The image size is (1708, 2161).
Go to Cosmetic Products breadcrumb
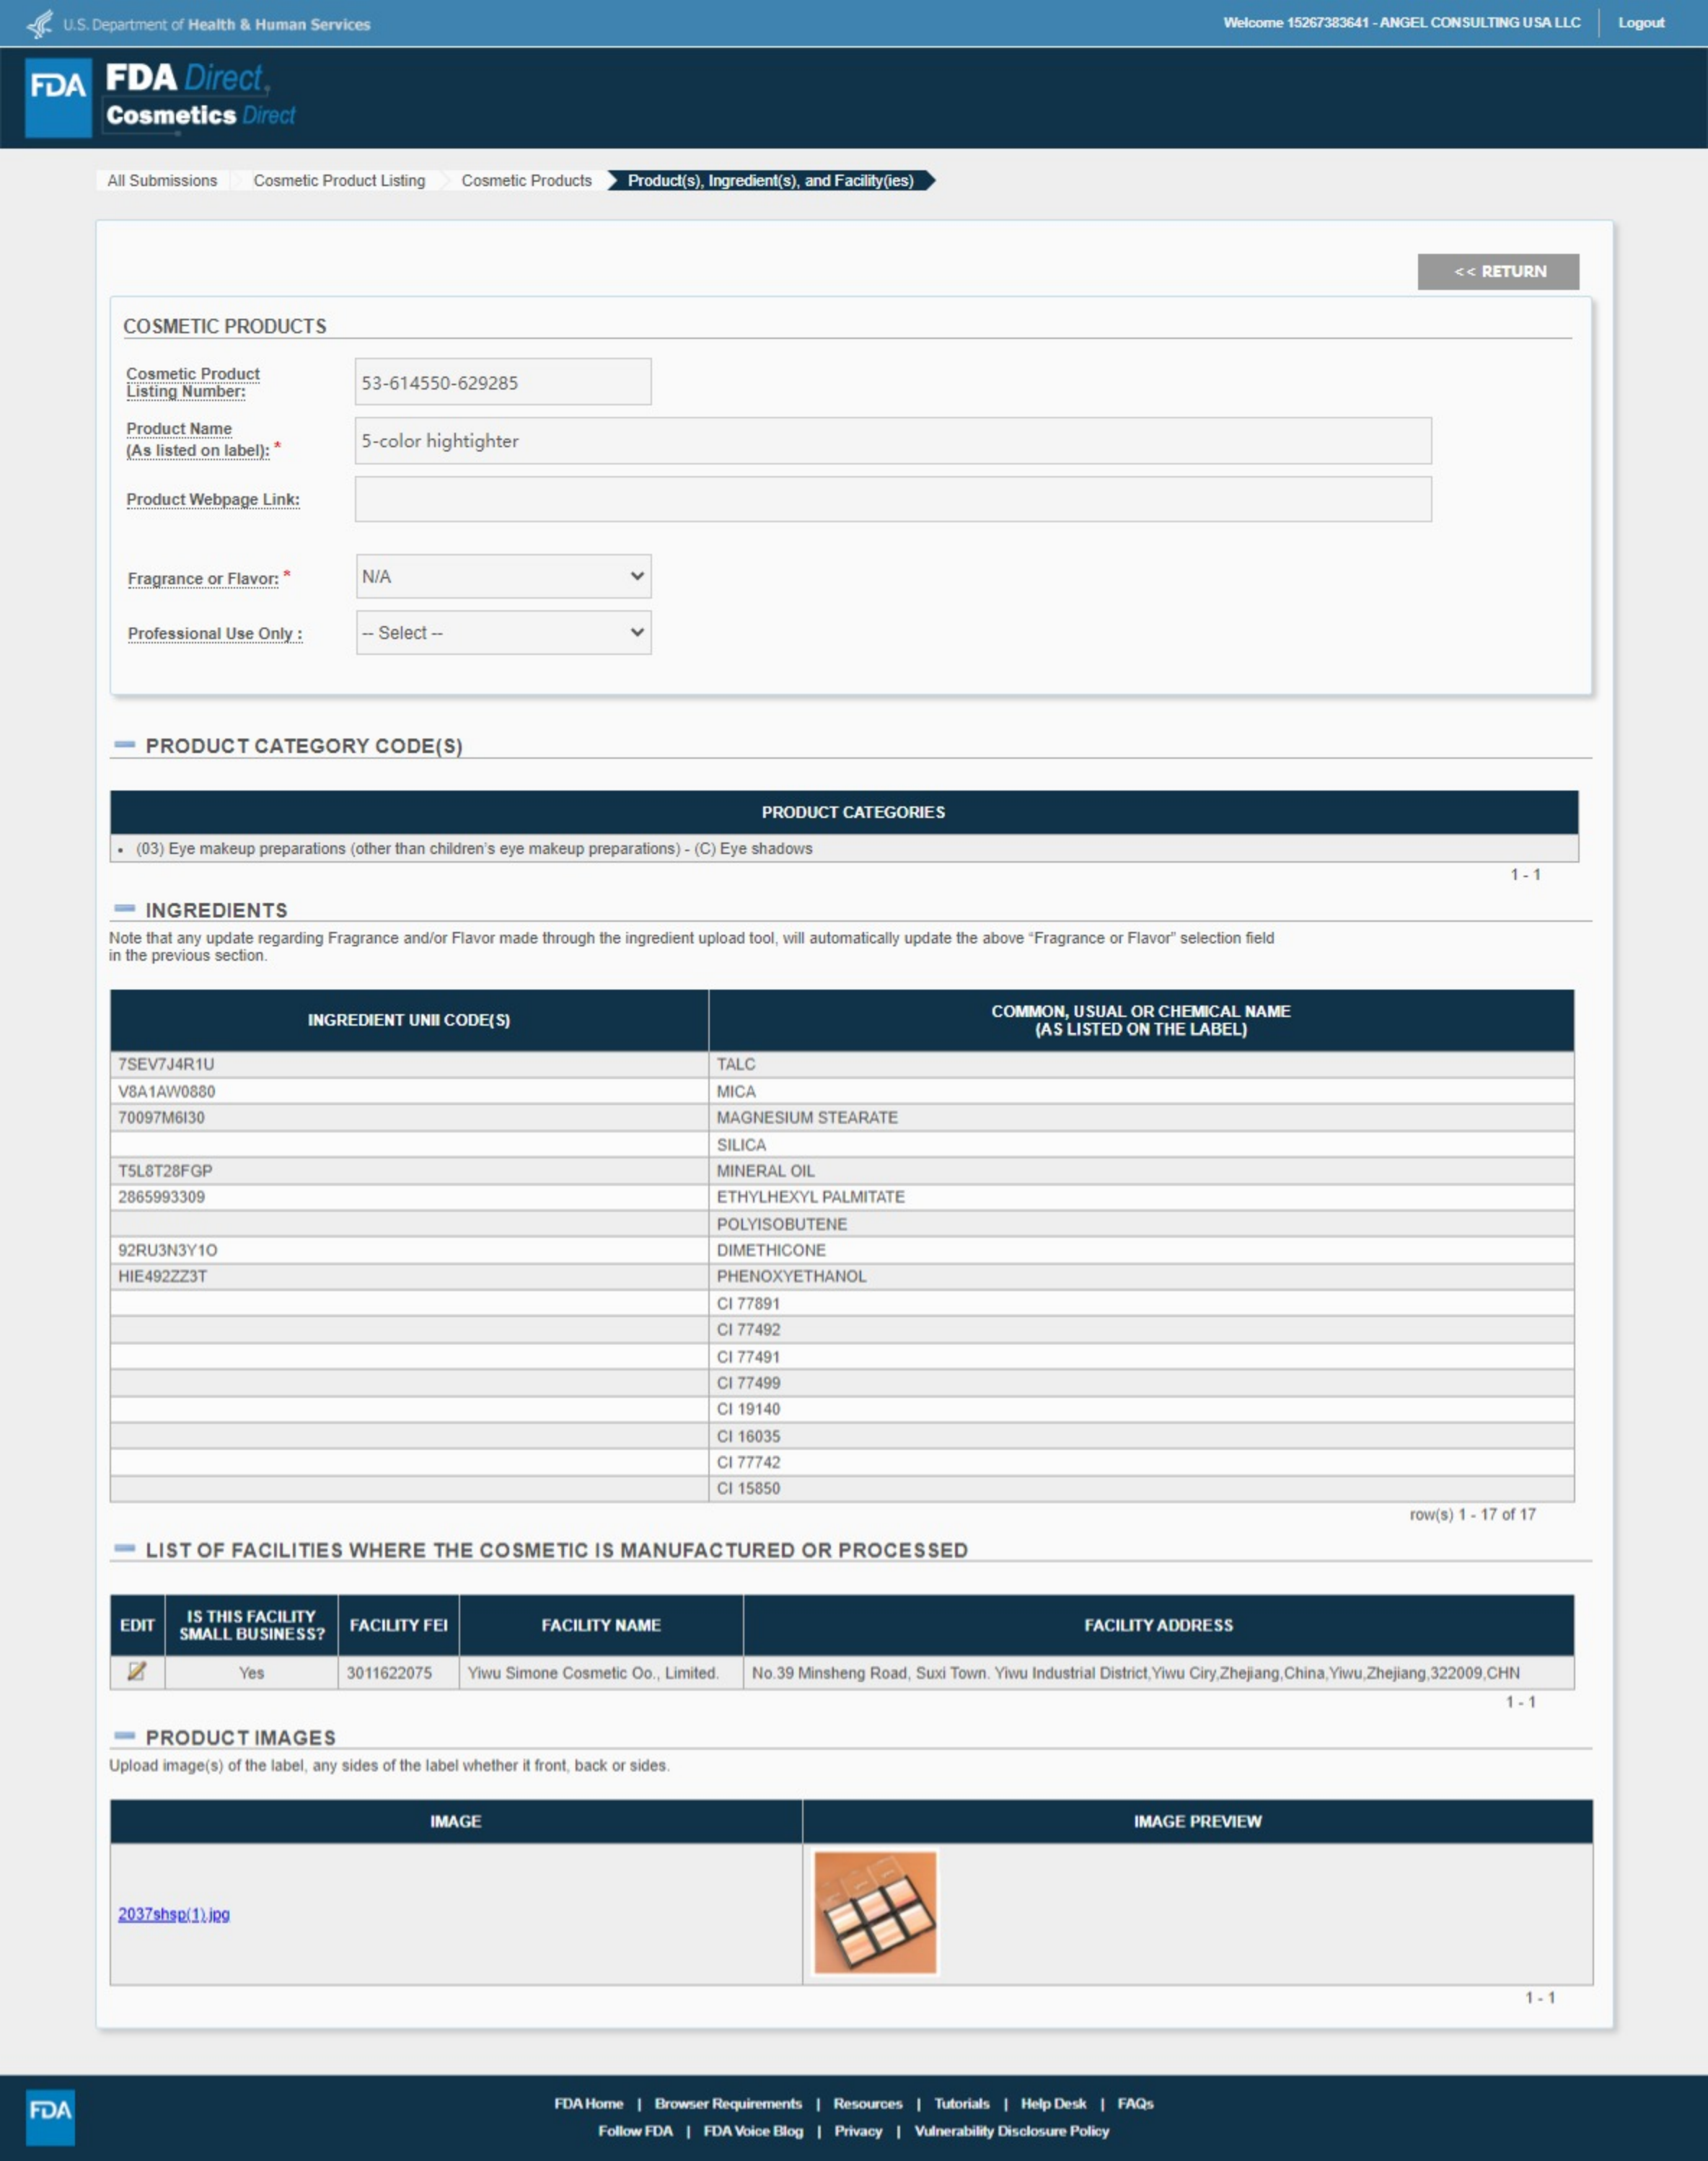(x=526, y=181)
